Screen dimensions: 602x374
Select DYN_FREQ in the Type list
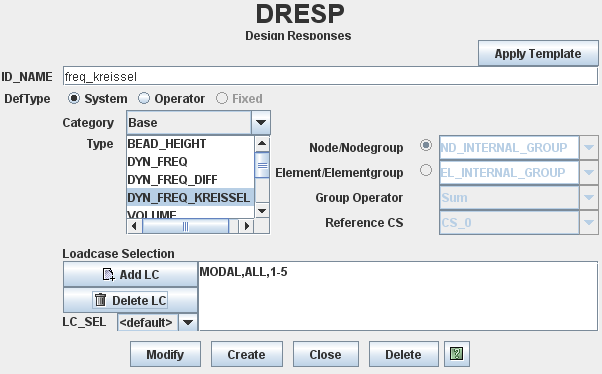click(190, 162)
